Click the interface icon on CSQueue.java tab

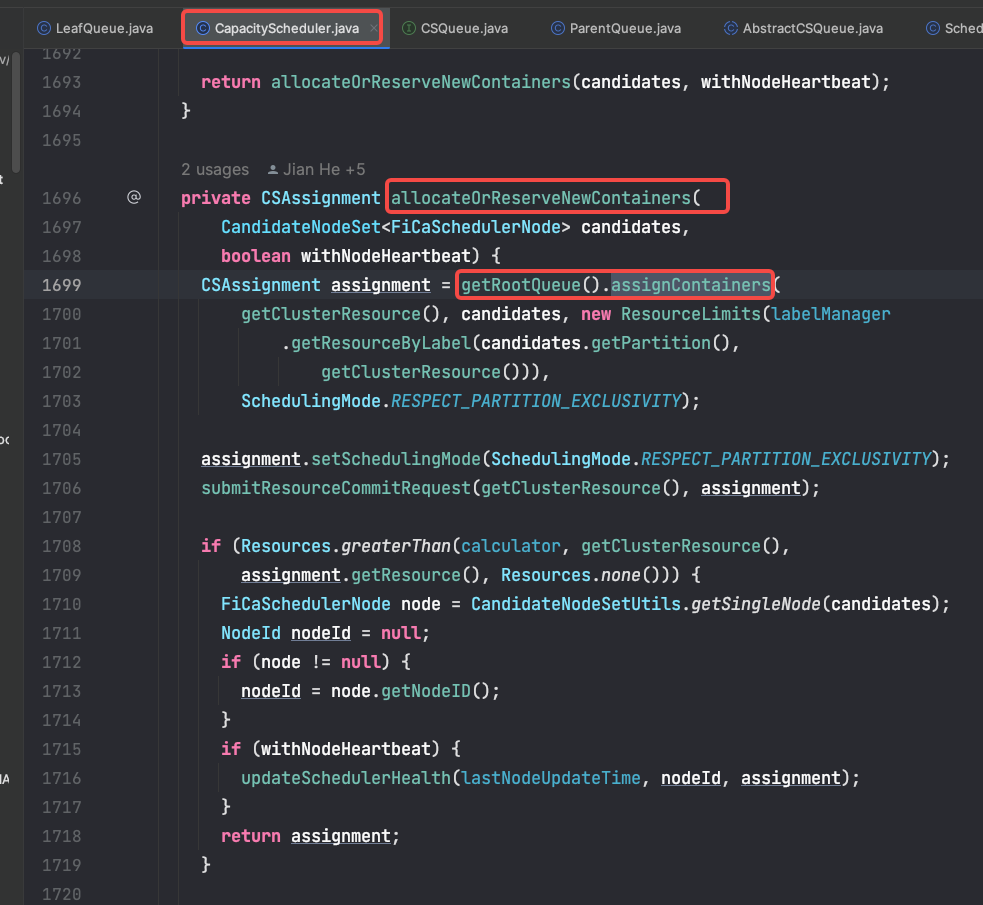pos(409,28)
